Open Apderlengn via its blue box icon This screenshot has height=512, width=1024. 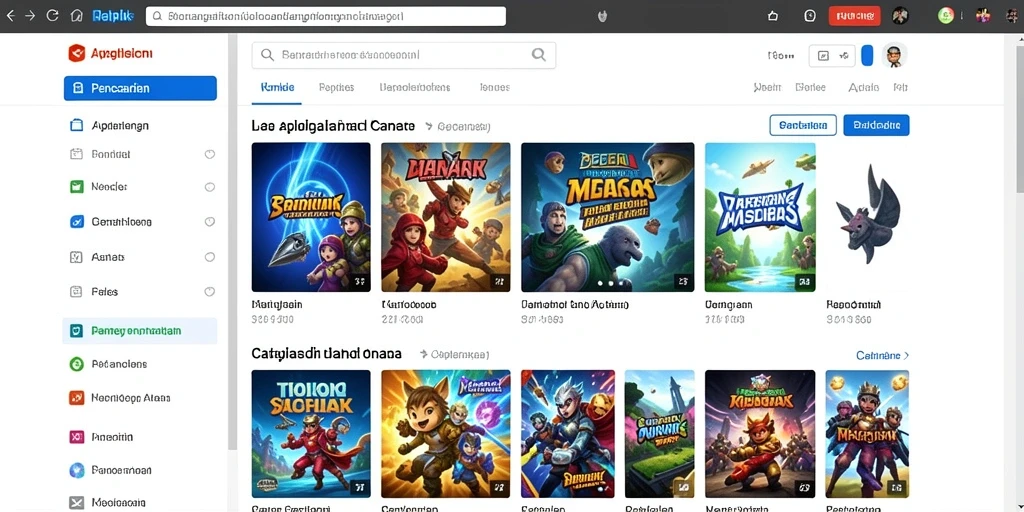point(76,125)
